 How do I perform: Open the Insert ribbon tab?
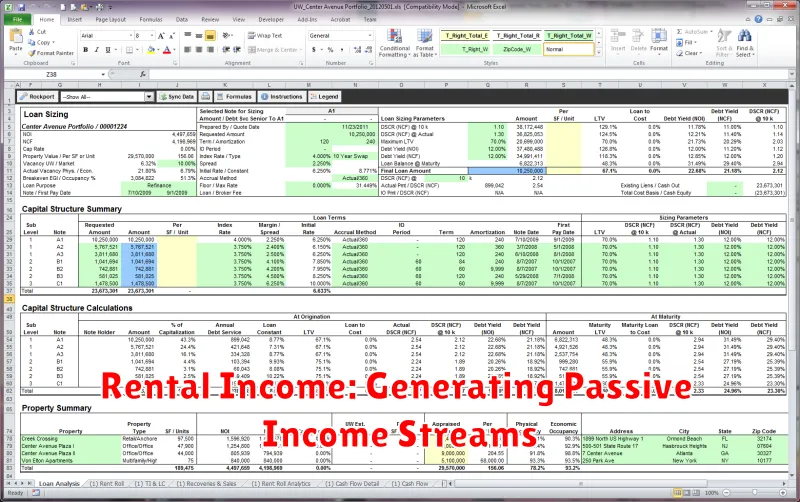(74, 19)
